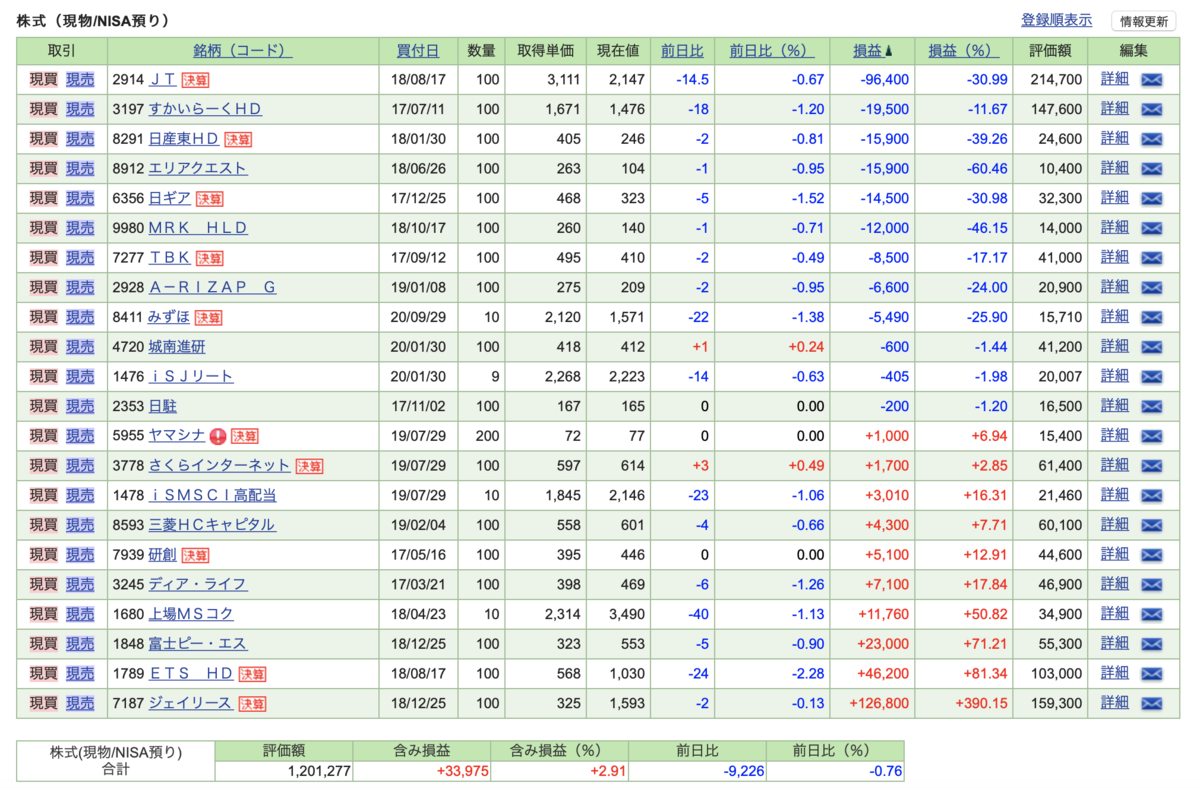Open 詳細 for the ETS HD row
This screenshot has height=789, width=1200.
(1115, 673)
